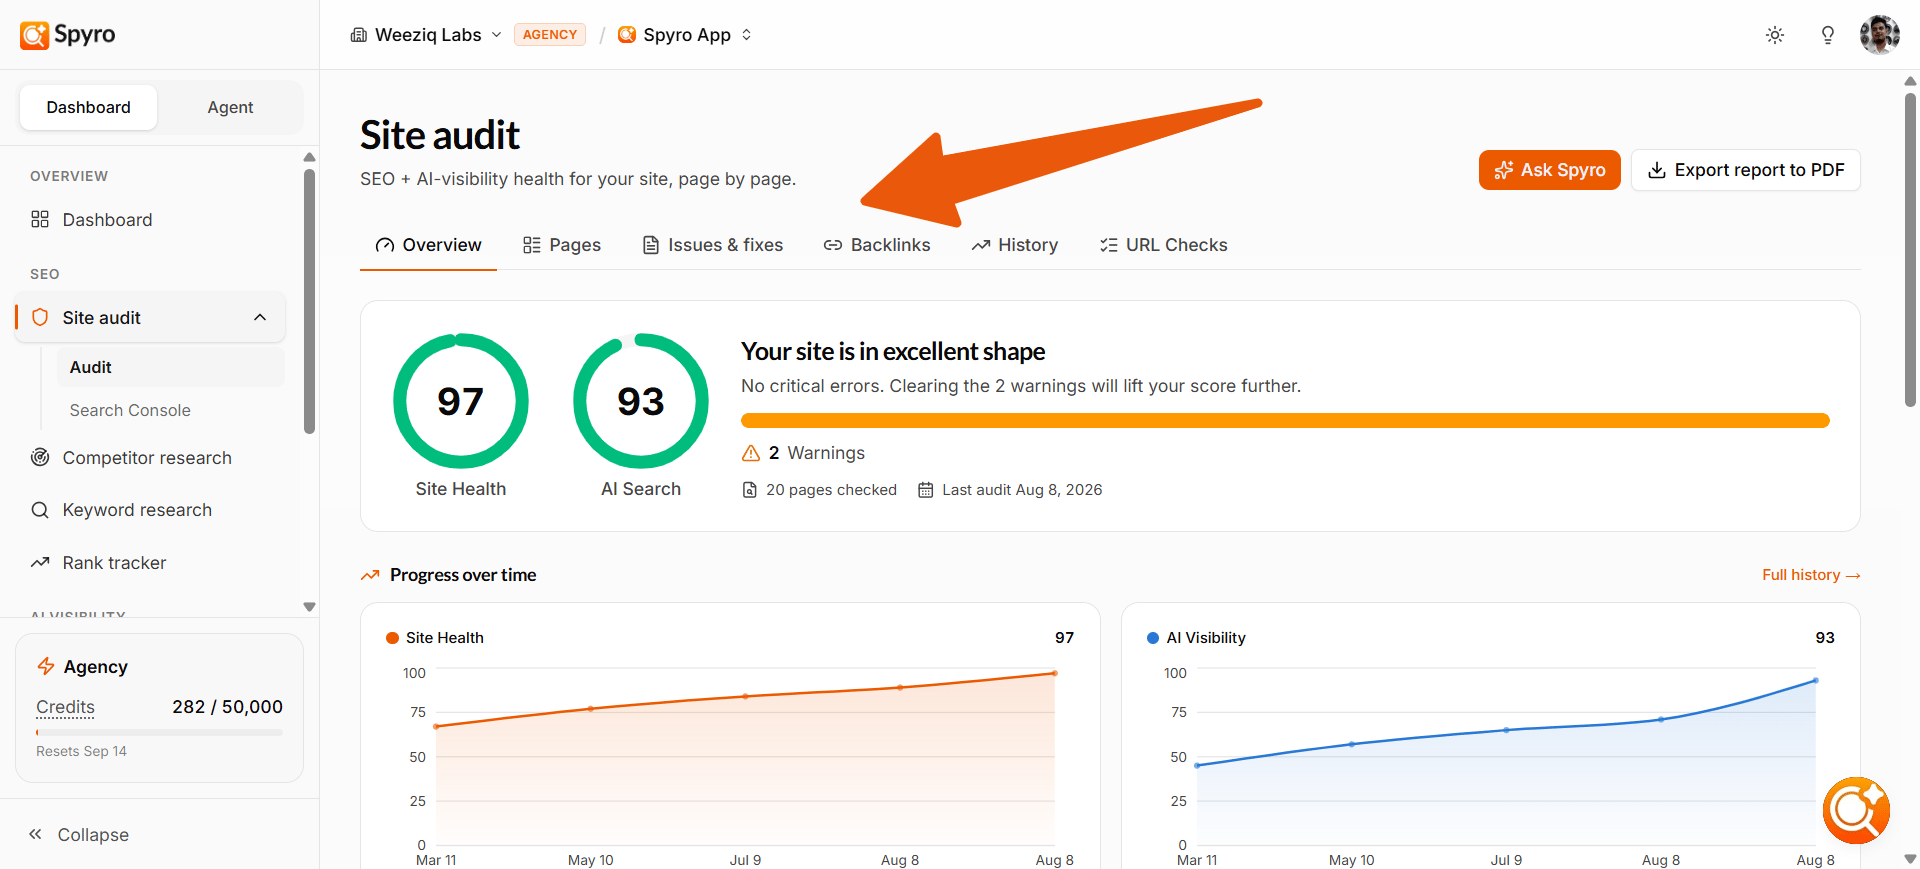Click the sidebar scroll up arrow
Viewport: 1920px width, 869px height.
click(309, 157)
